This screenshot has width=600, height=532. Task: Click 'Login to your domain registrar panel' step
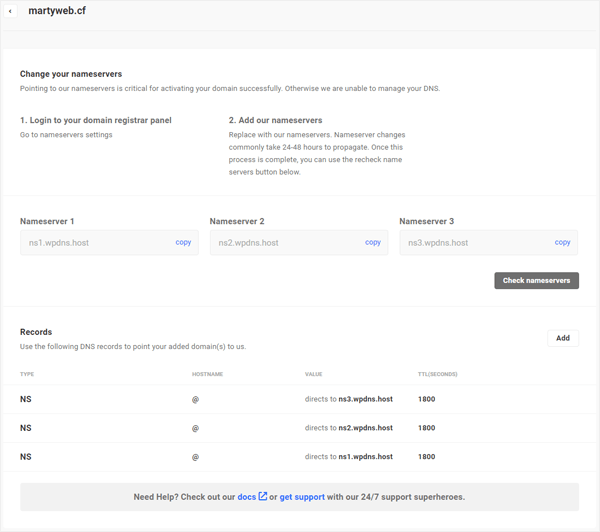[x=96, y=120]
